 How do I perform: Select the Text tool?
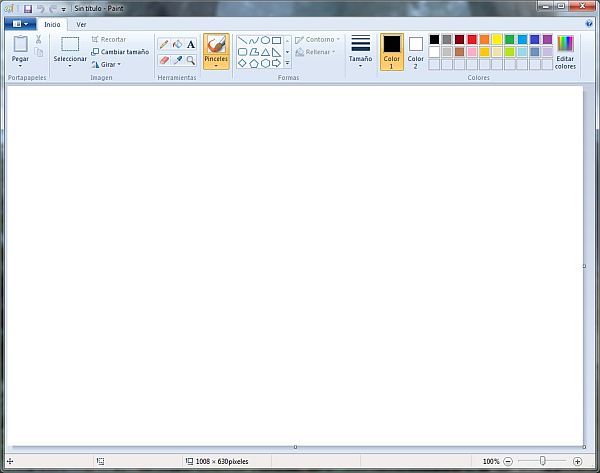point(191,44)
